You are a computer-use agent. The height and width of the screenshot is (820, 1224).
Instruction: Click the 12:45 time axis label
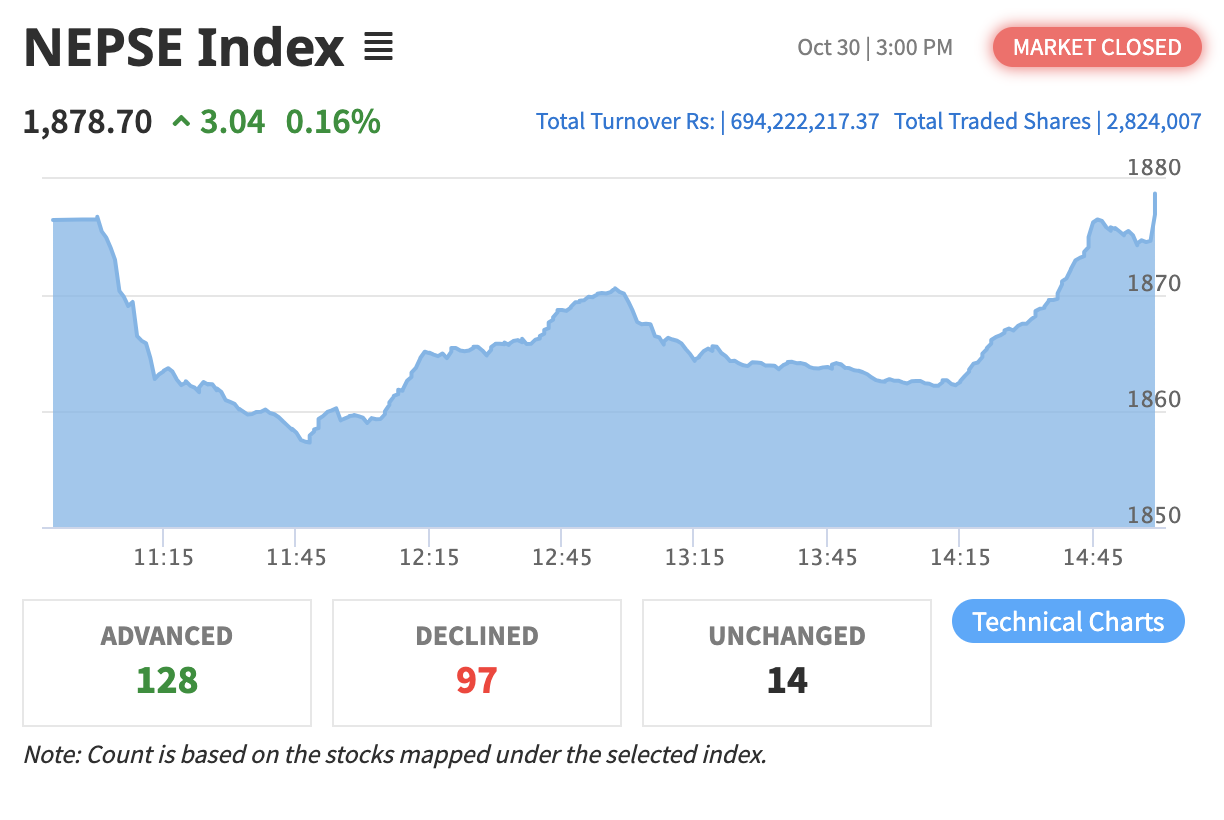coord(562,557)
